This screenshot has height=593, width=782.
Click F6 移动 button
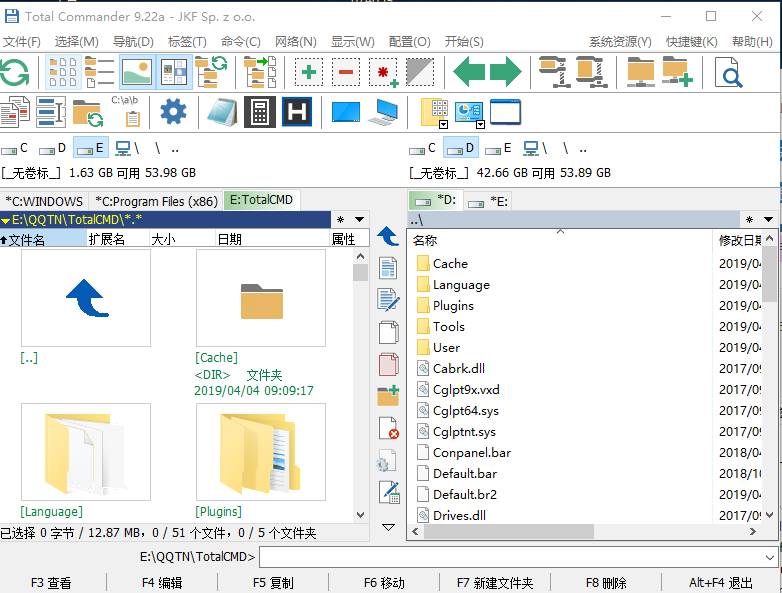384,583
